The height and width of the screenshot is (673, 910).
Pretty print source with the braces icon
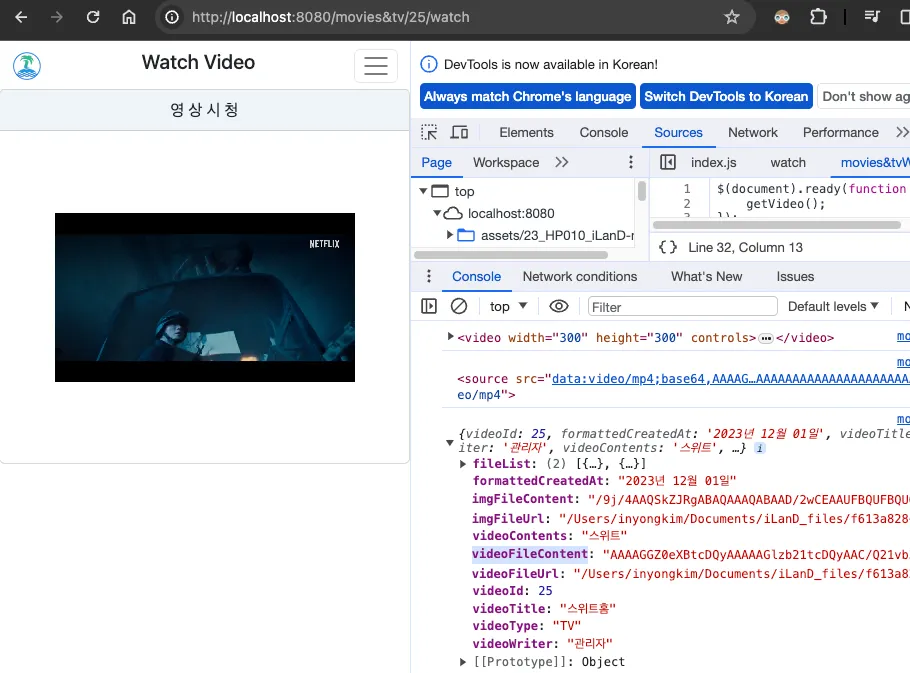[668, 247]
